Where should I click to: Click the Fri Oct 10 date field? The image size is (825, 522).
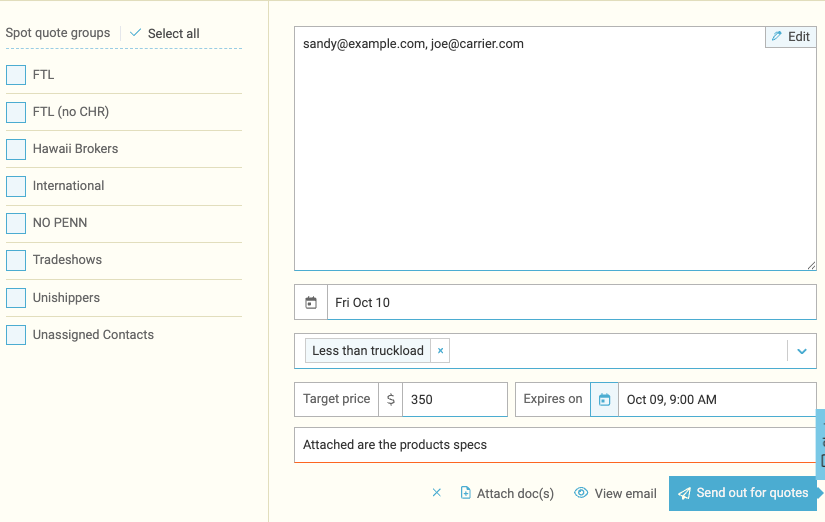572,303
